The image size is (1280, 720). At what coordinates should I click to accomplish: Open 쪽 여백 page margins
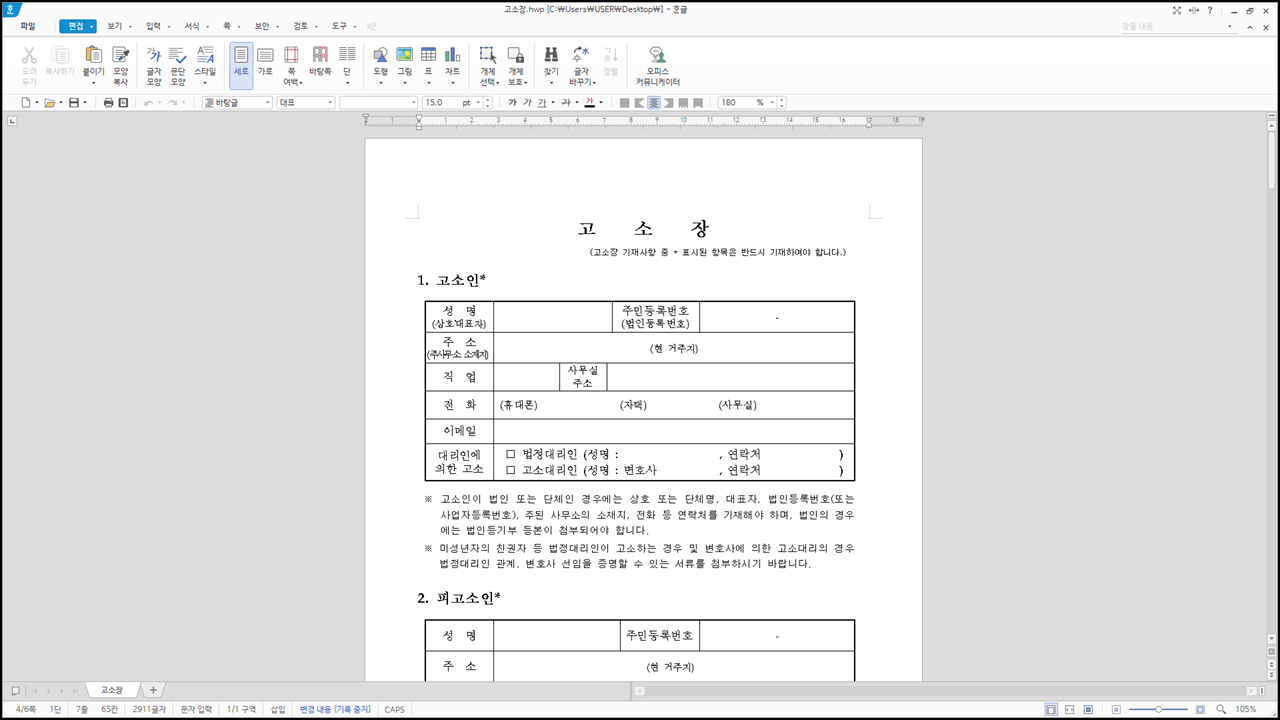(291, 66)
